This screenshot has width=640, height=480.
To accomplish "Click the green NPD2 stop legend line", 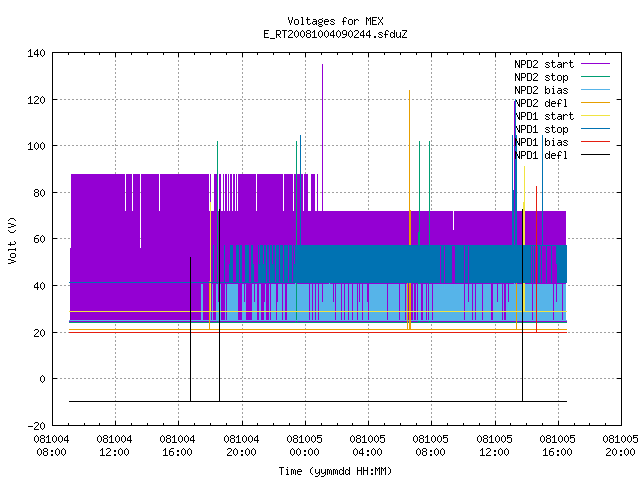I will click(595, 76).
